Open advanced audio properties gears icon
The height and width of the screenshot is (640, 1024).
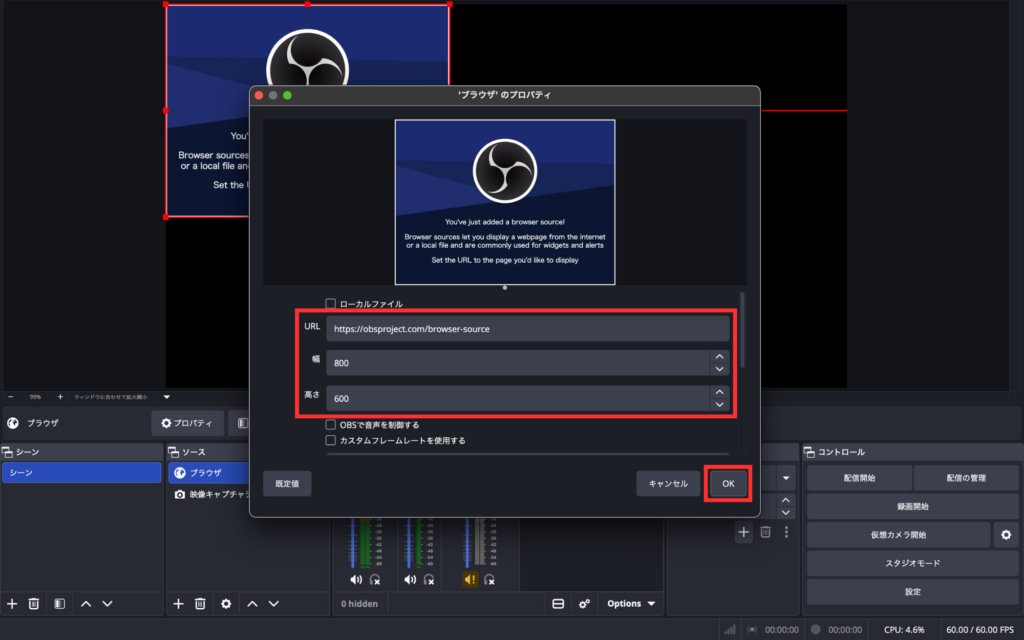(584, 603)
